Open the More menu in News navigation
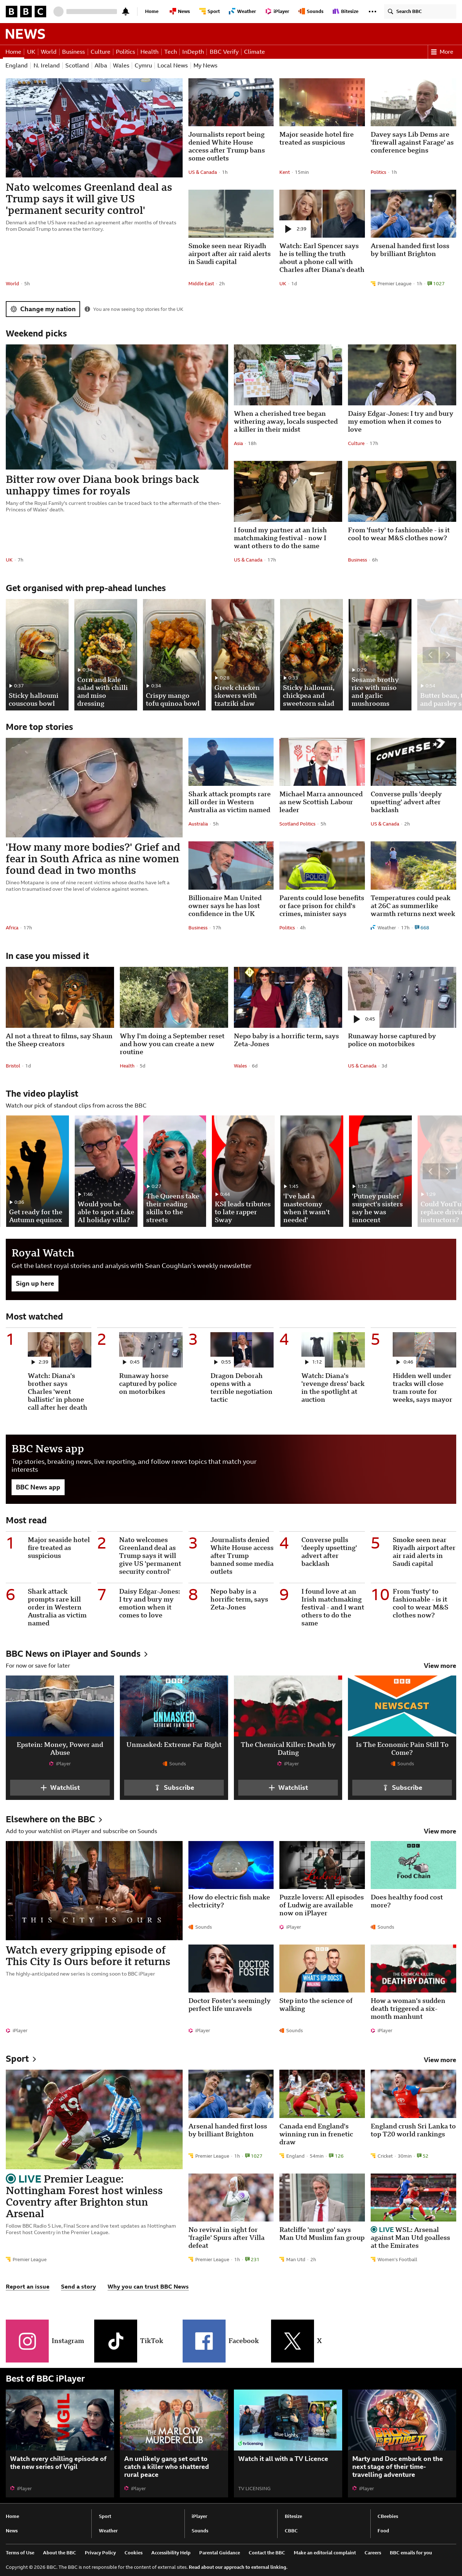 click(x=442, y=52)
